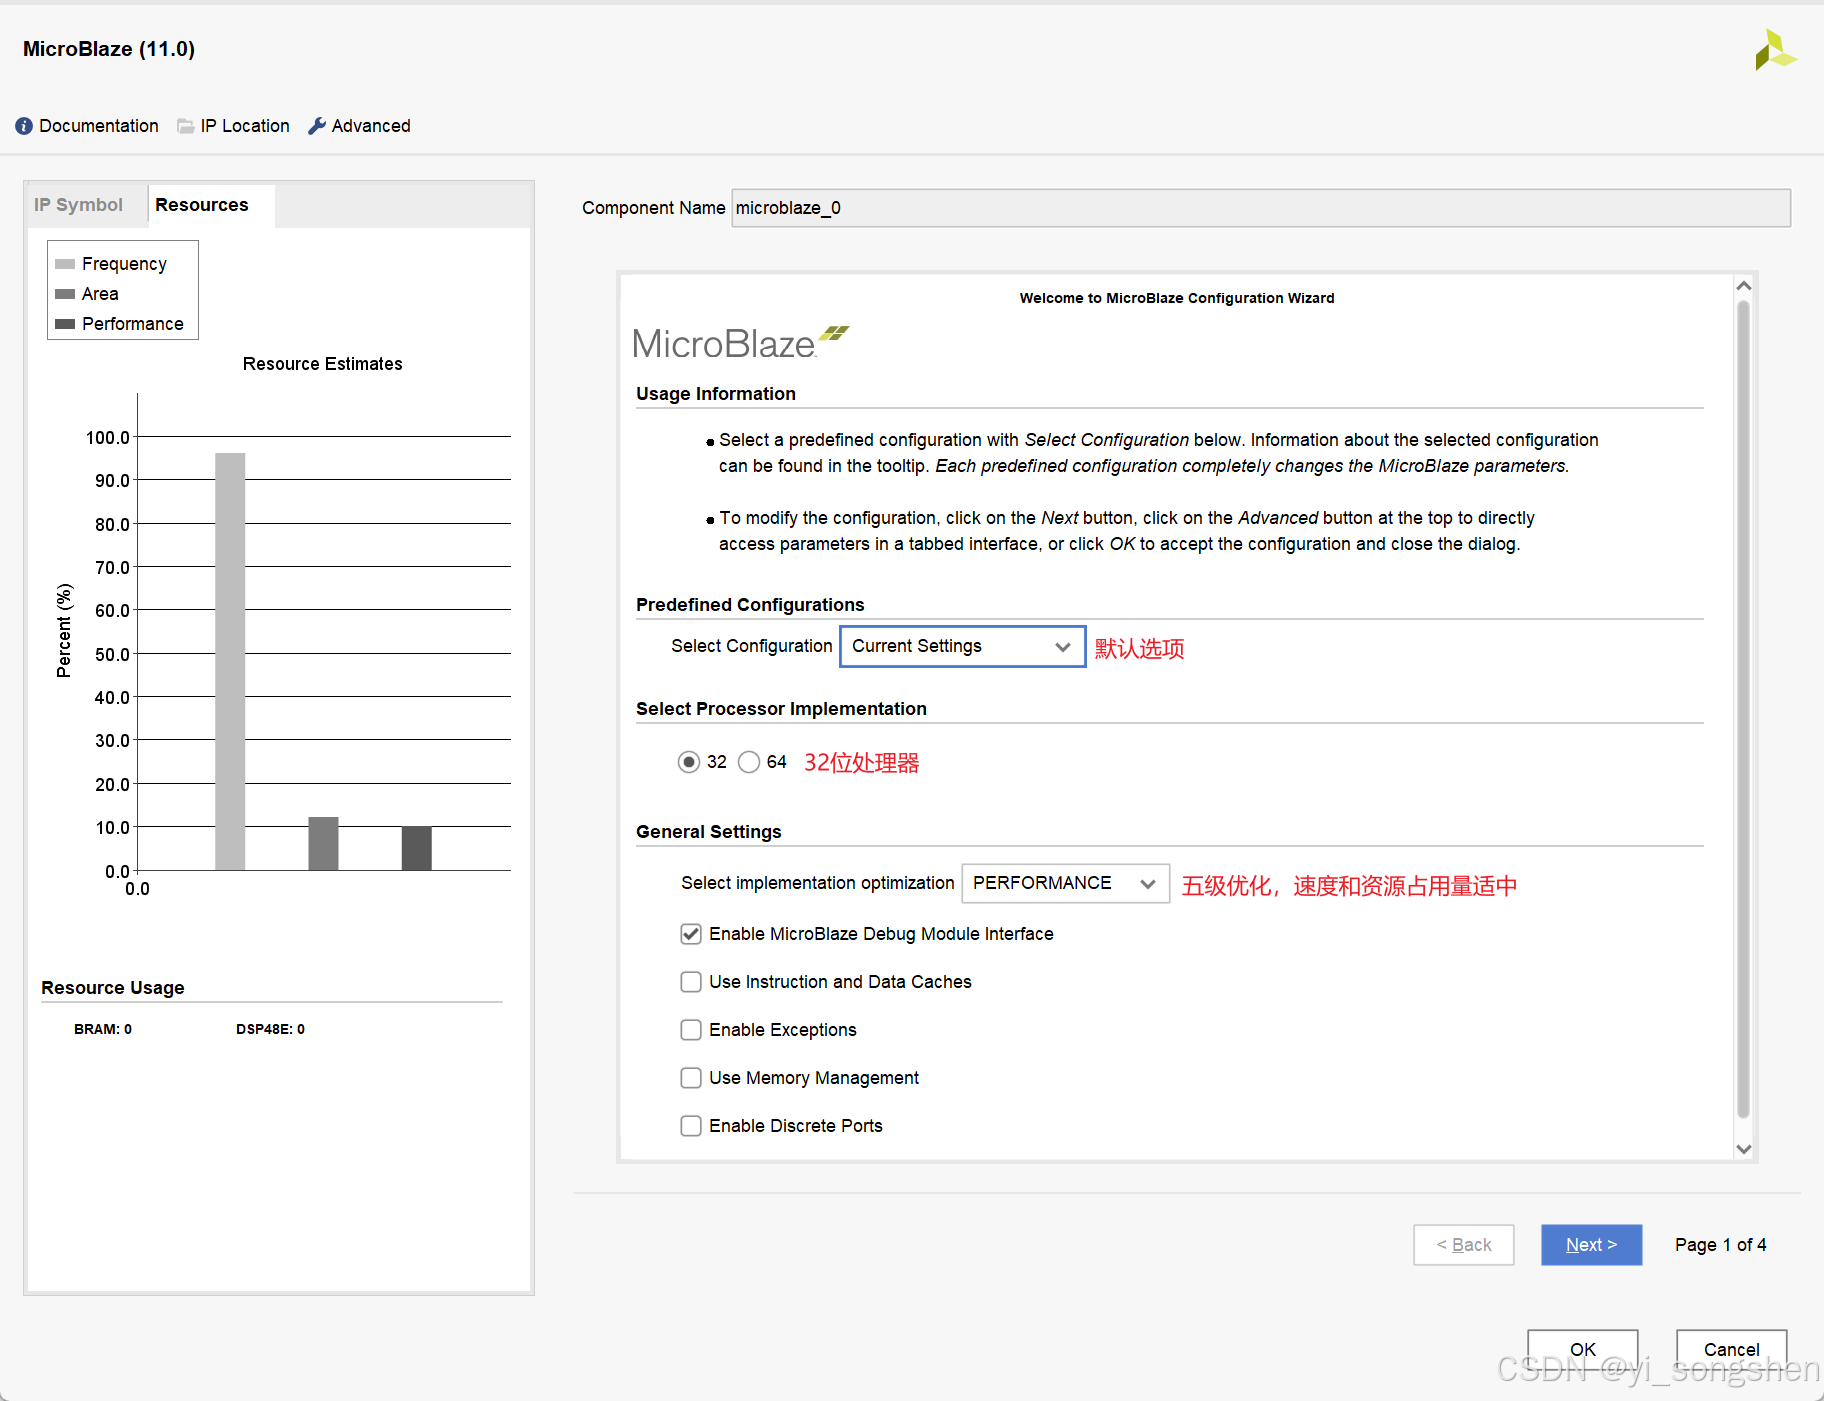
Task: Click the Next button
Action: 1592,1245
